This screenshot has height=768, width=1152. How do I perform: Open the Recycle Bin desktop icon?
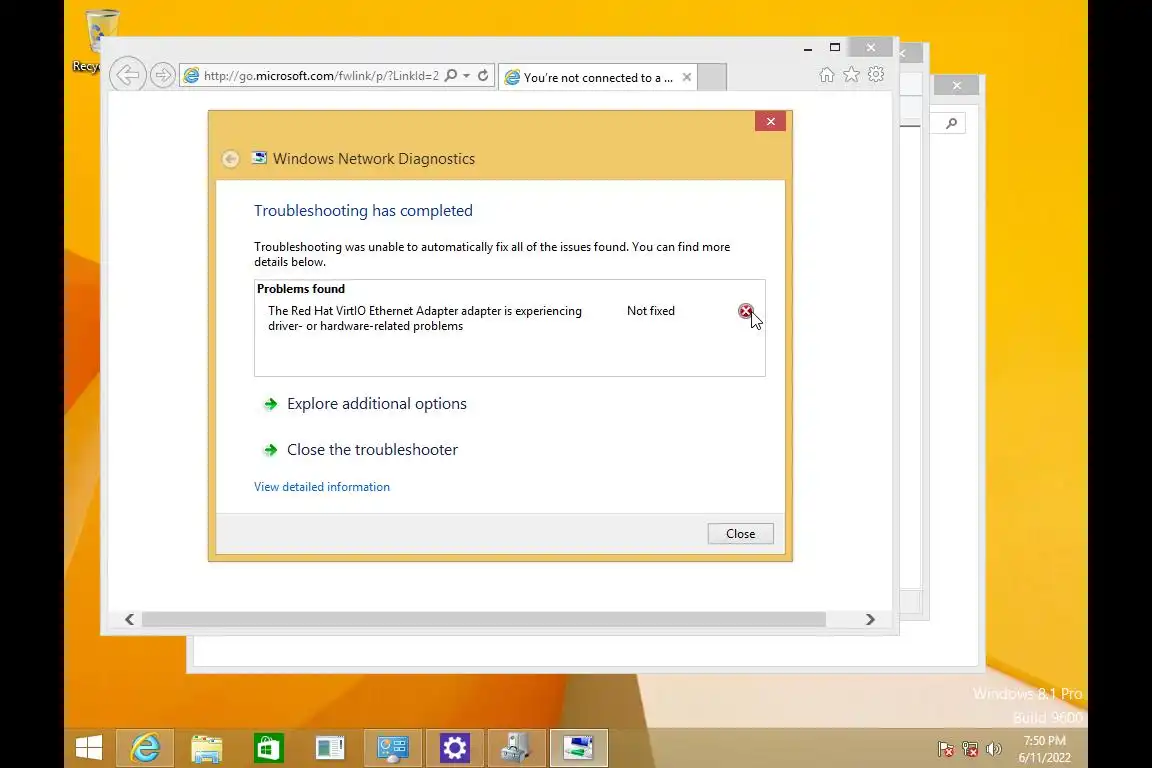99,40
